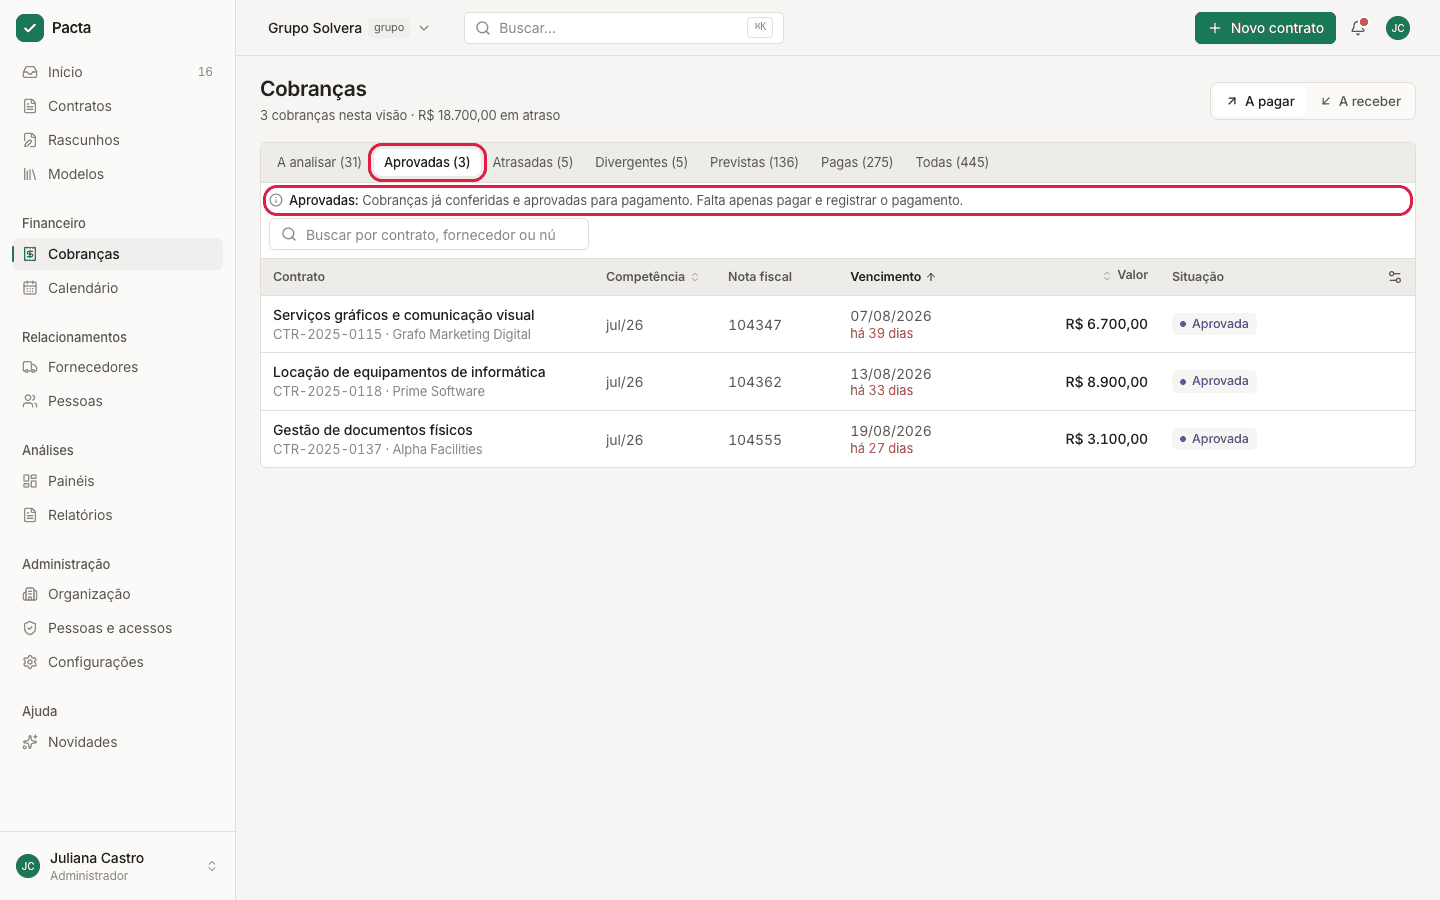The width and height of the screenshot is (1440, 900).
Task: Switch to Previstas (136) tab
Action: tap(754, 162)
